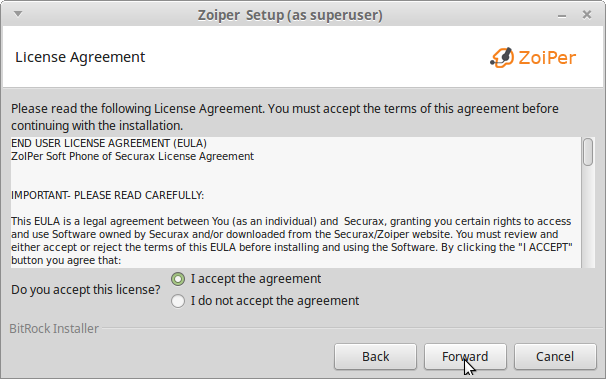Click the 'This EULA is a legal agreement' paragraph

click(x=292, y=241)
